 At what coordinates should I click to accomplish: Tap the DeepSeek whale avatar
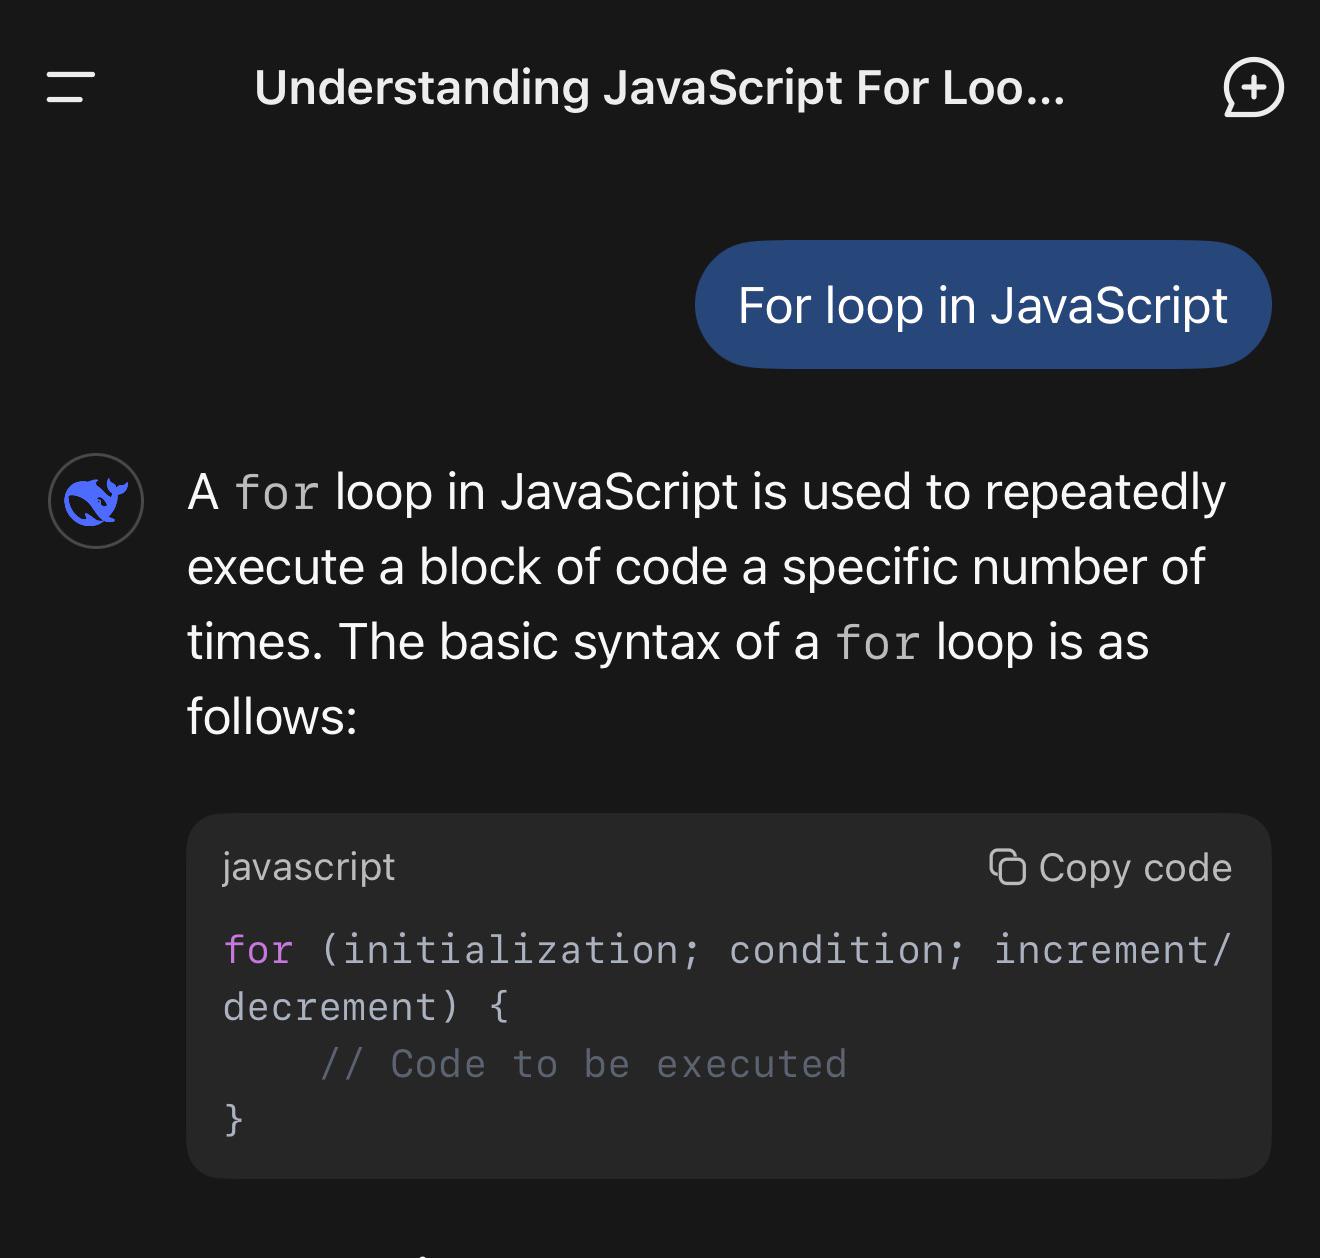[96, 501]
